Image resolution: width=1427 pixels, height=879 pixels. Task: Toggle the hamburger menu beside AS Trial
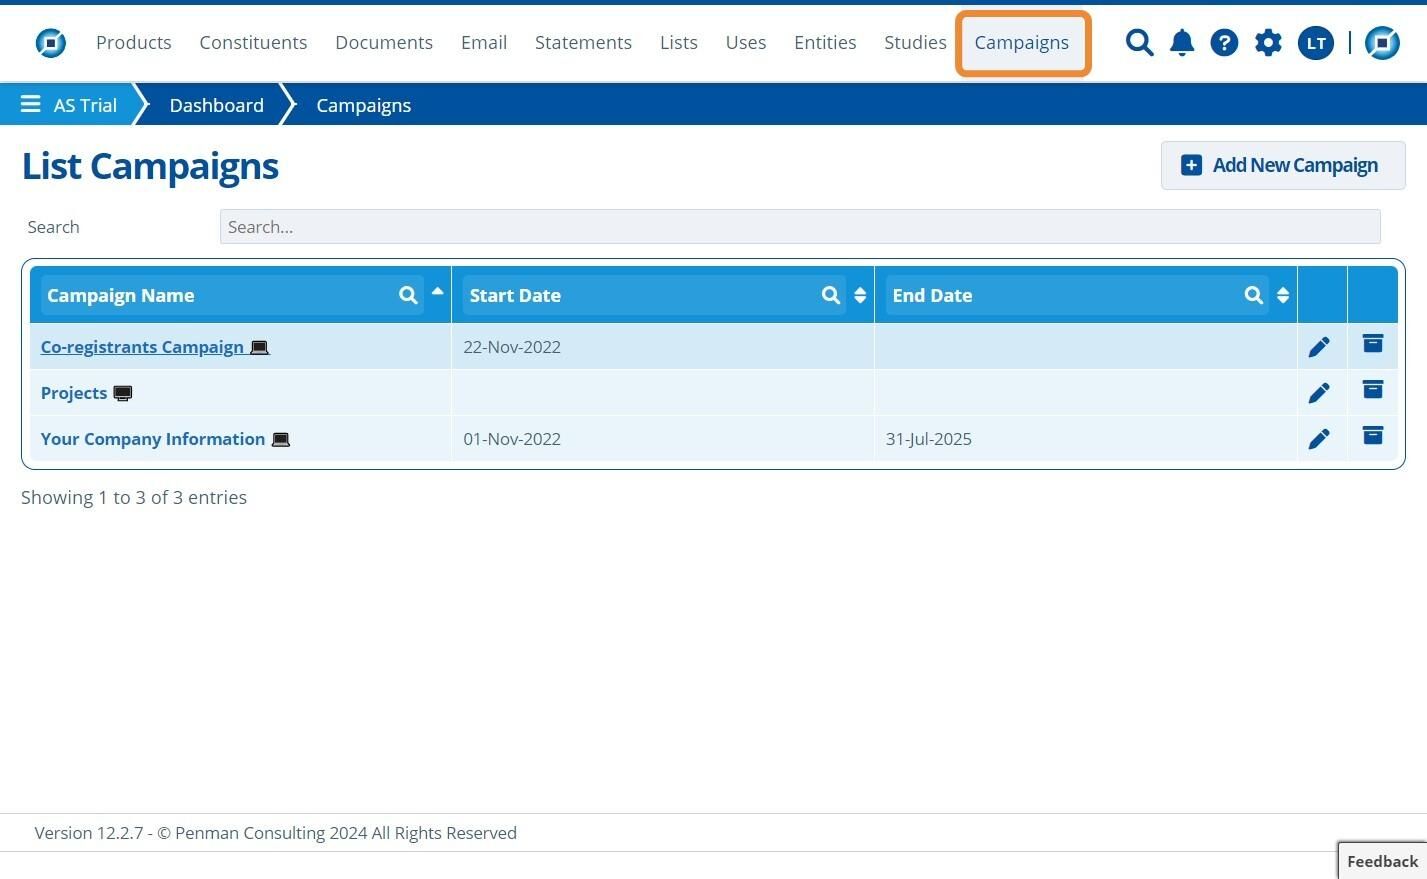tap(31, 104)
